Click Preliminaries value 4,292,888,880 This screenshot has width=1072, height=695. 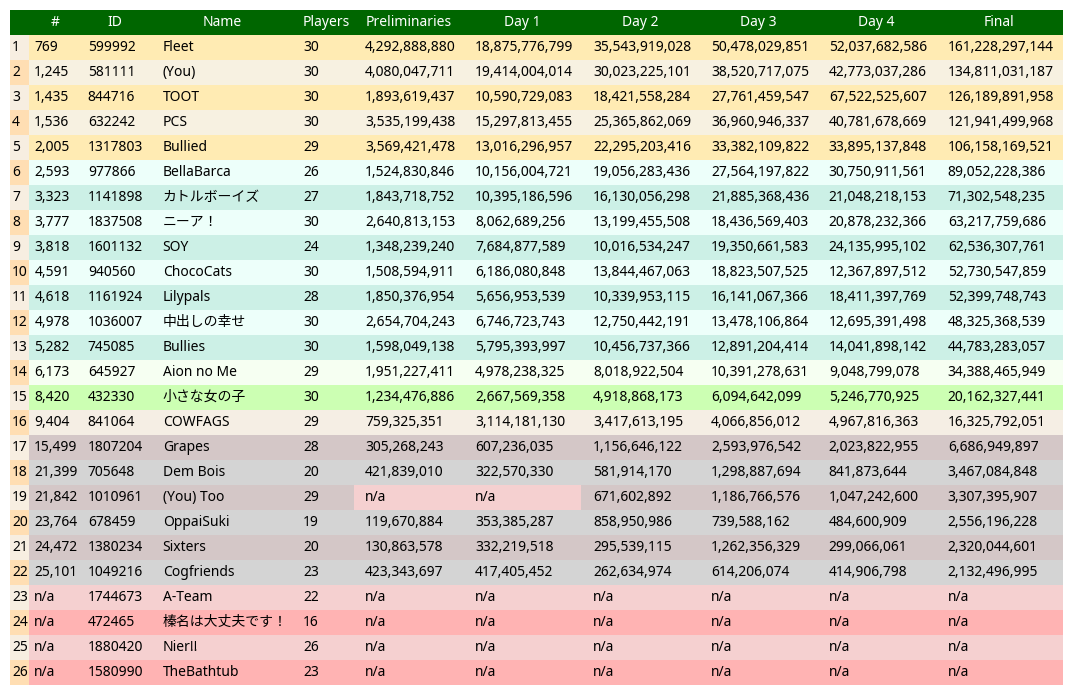pyautogui.click(x=410, y=46)
